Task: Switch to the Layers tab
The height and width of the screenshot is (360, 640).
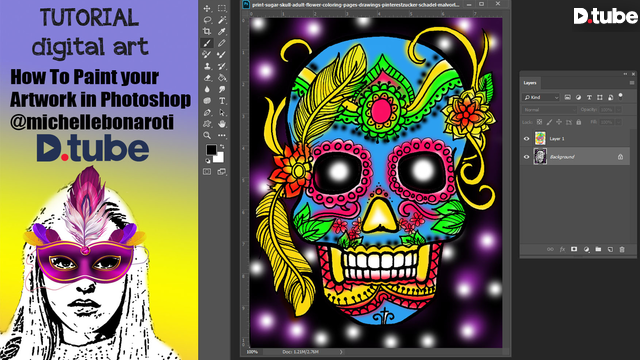Action: (530, 83)
